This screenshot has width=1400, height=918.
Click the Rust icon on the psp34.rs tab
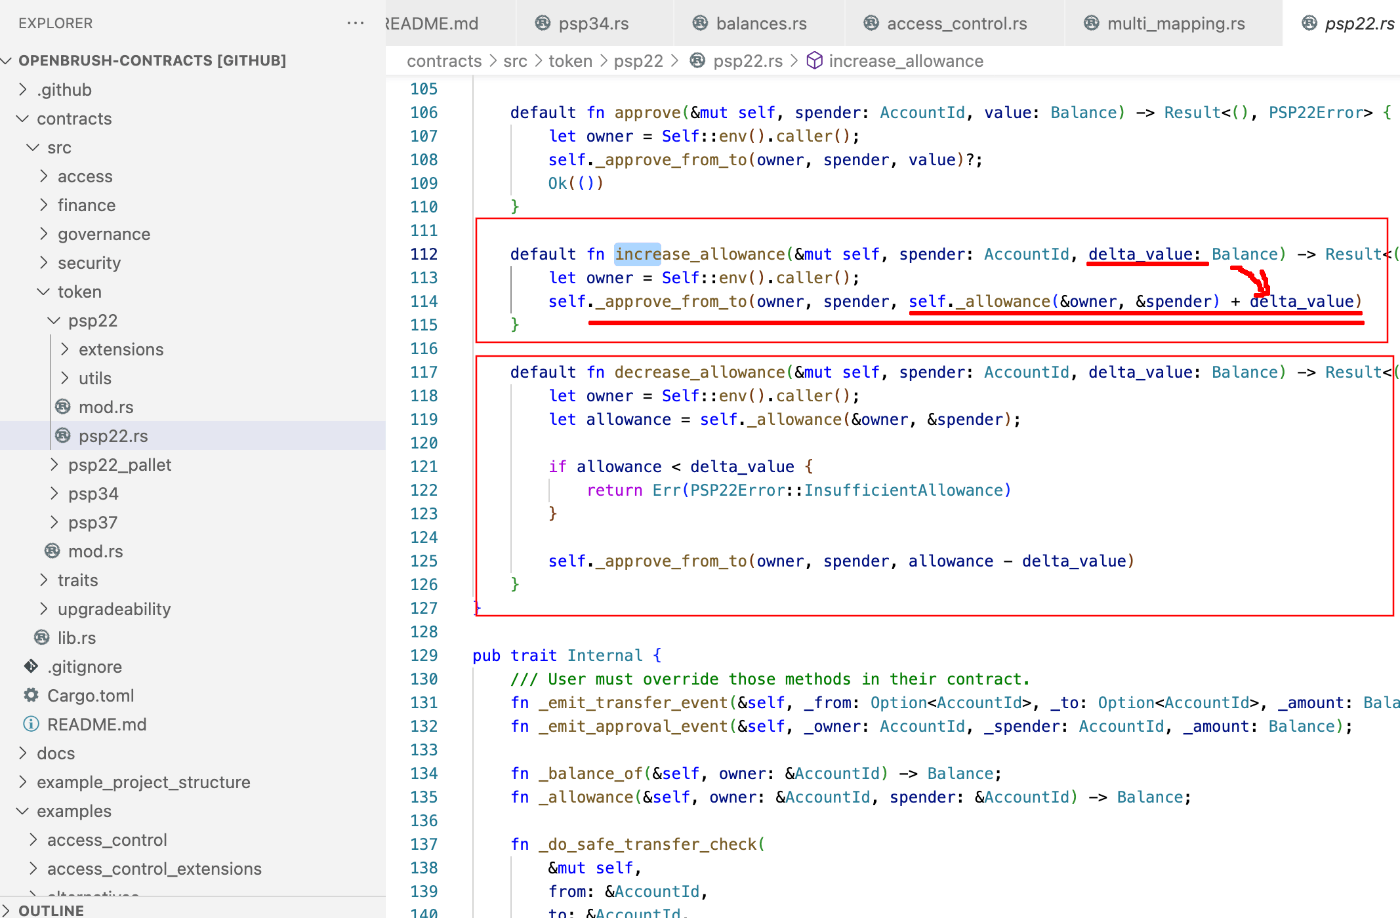pos(543,23)
